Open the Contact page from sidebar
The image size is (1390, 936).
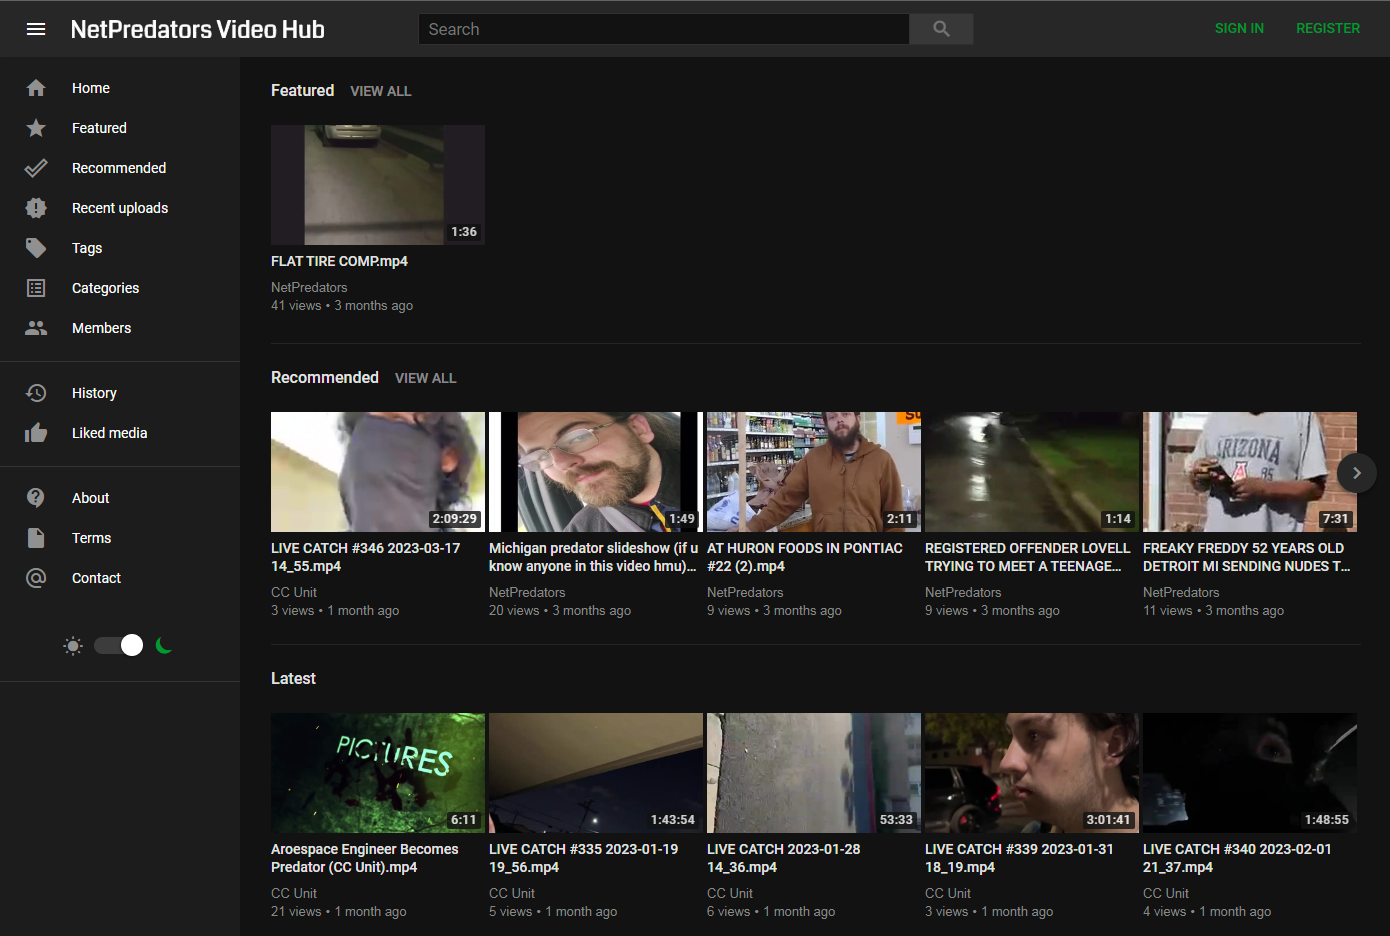(x=96, y=578)
